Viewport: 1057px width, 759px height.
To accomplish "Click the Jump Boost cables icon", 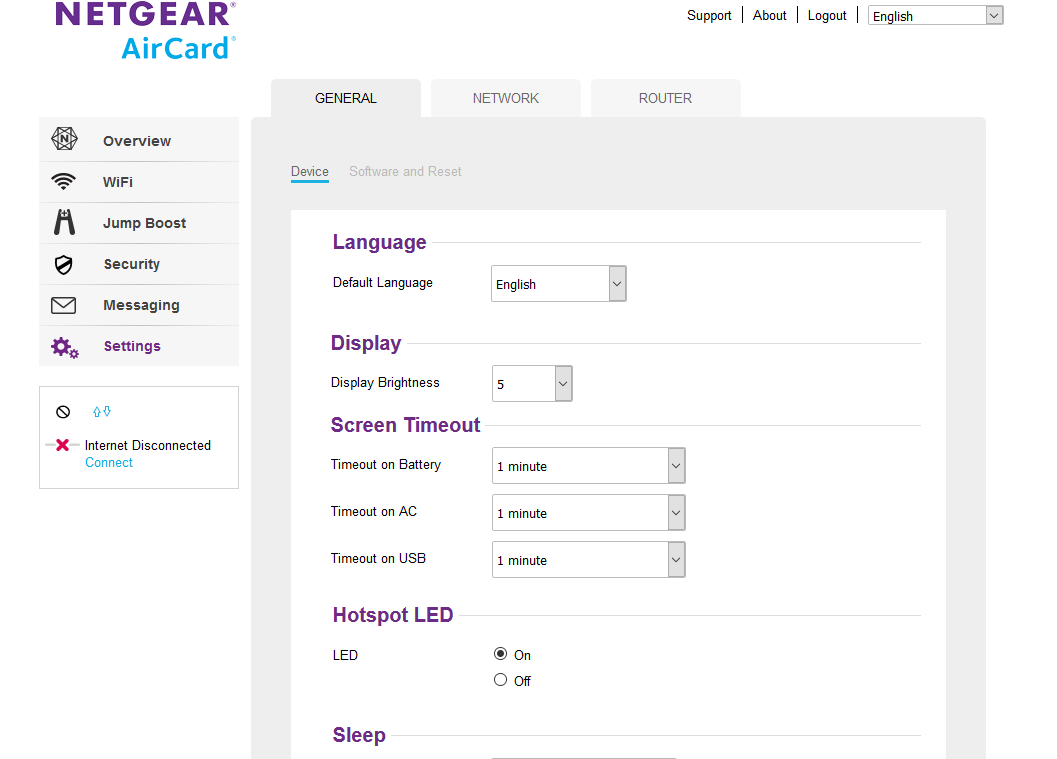I will coord(64,223).
